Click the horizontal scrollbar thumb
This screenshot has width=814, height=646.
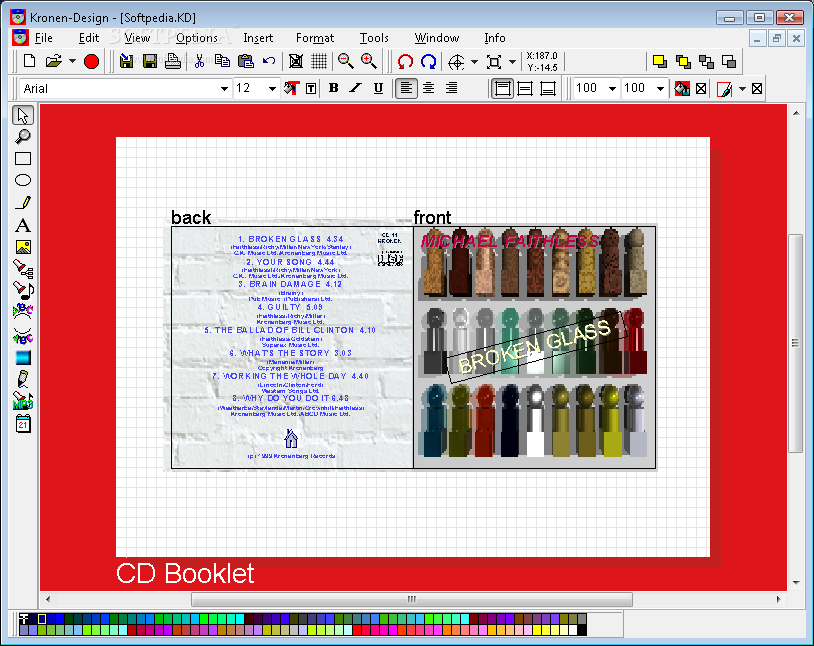point(412,599)
